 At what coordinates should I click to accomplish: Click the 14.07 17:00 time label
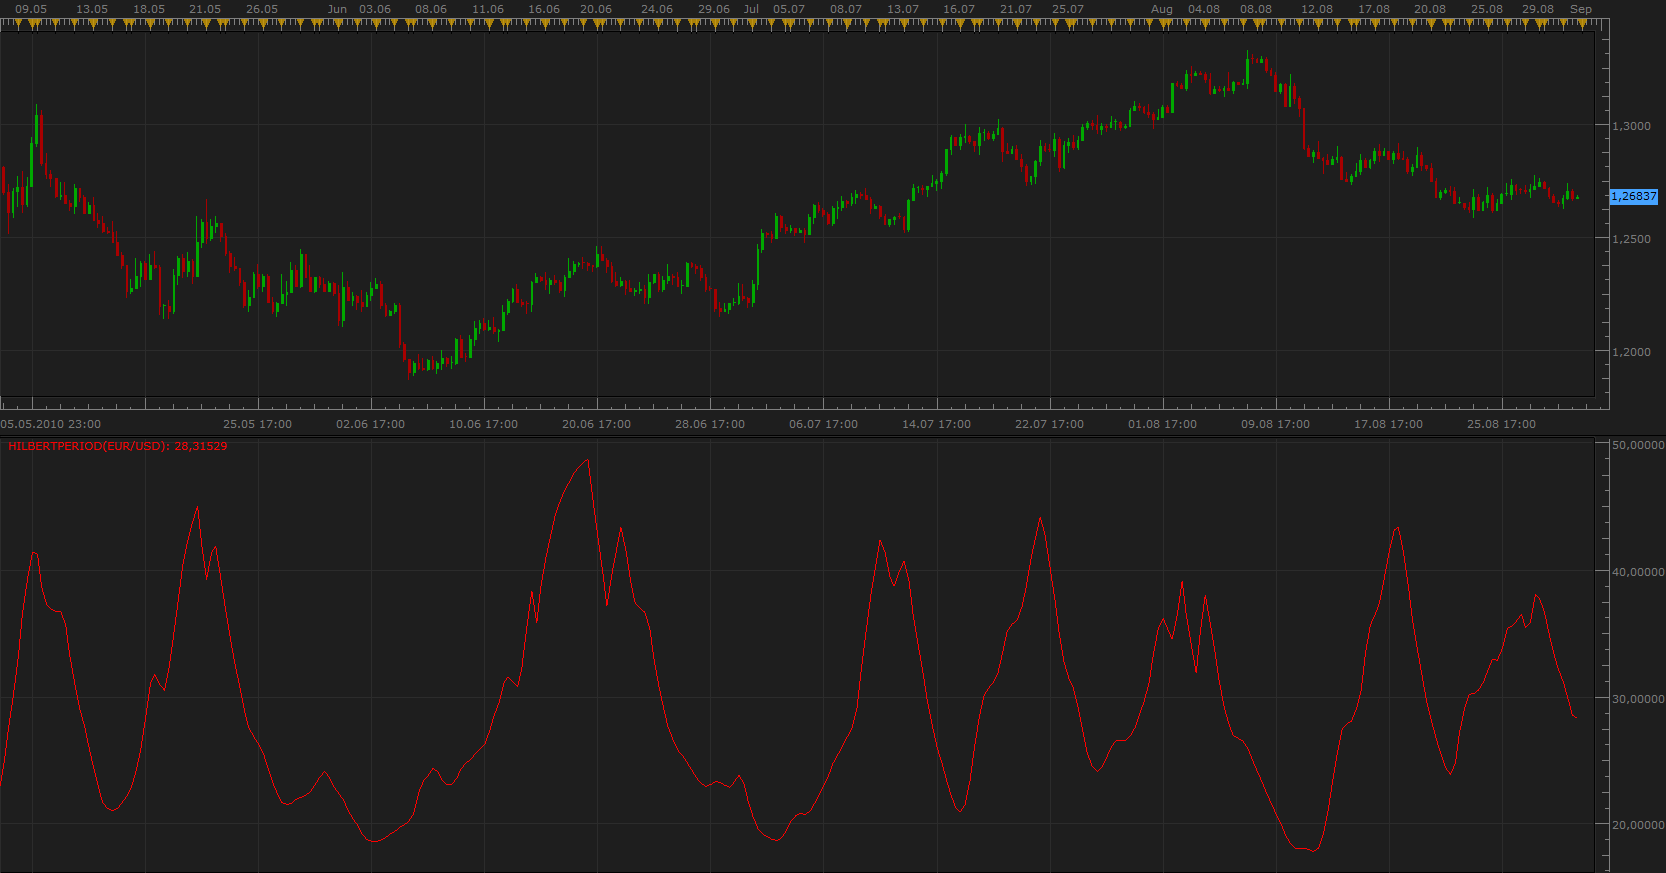937,424
